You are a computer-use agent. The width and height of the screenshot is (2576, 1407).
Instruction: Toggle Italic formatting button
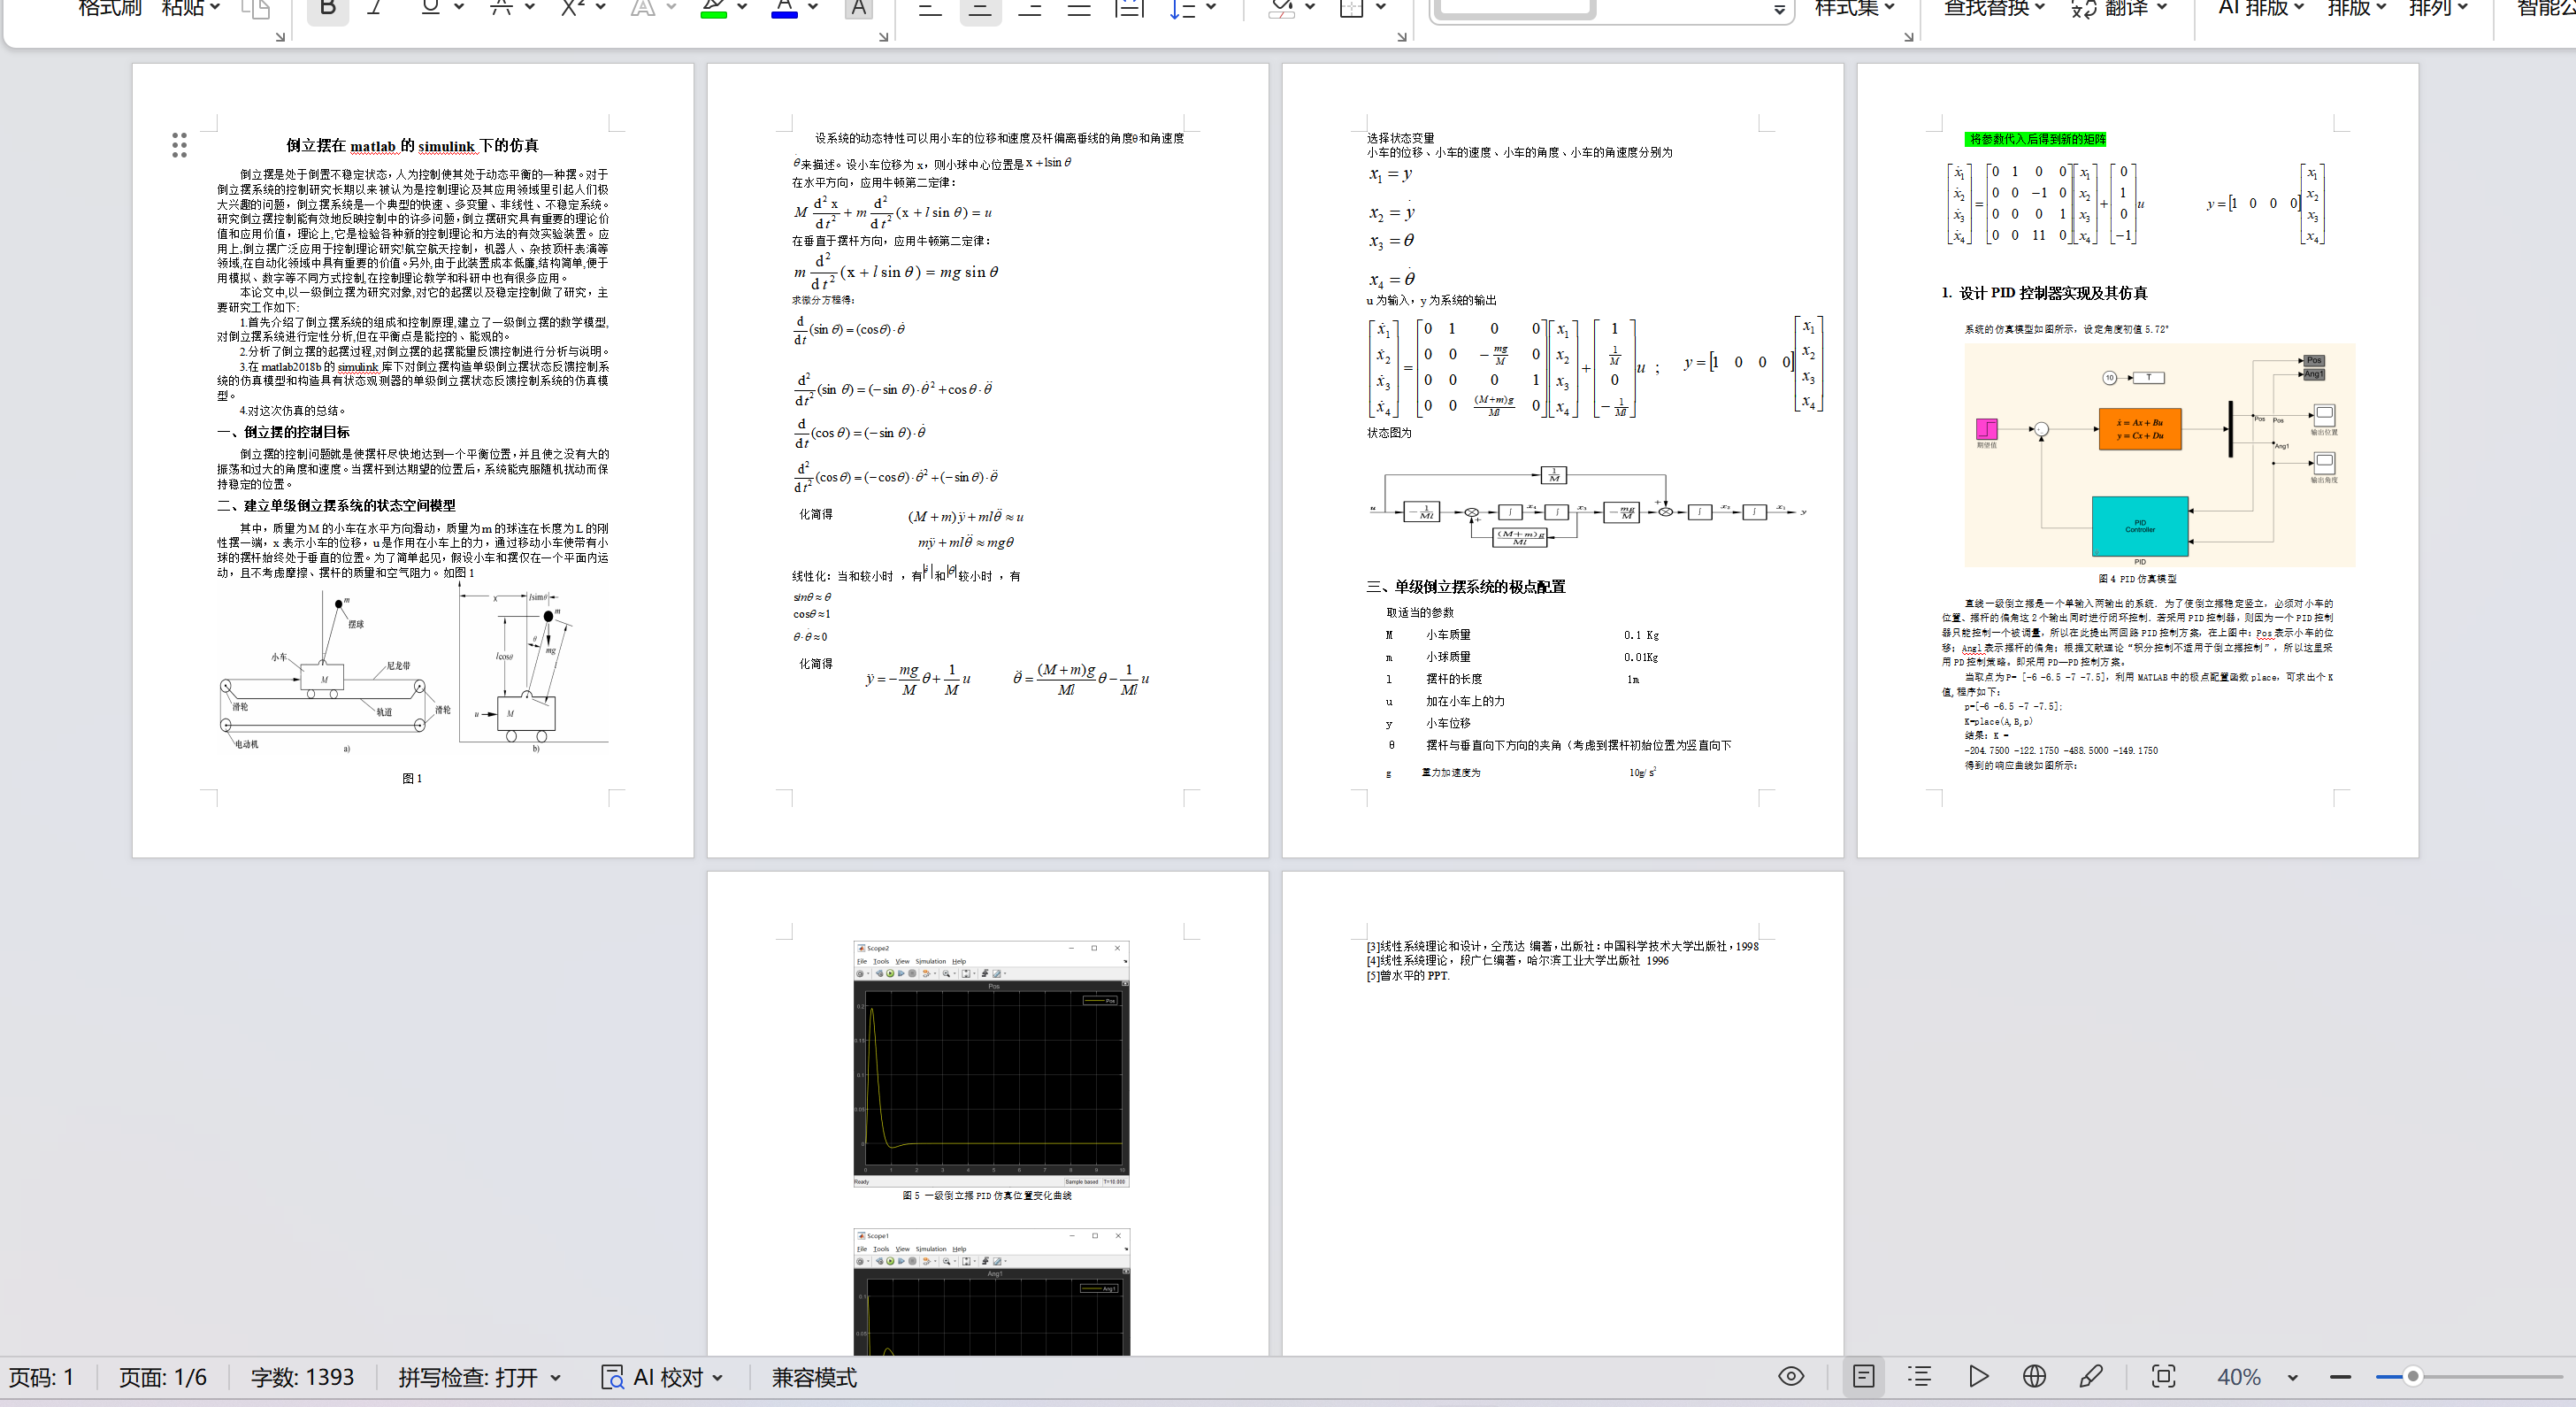[x=375, y=8]
